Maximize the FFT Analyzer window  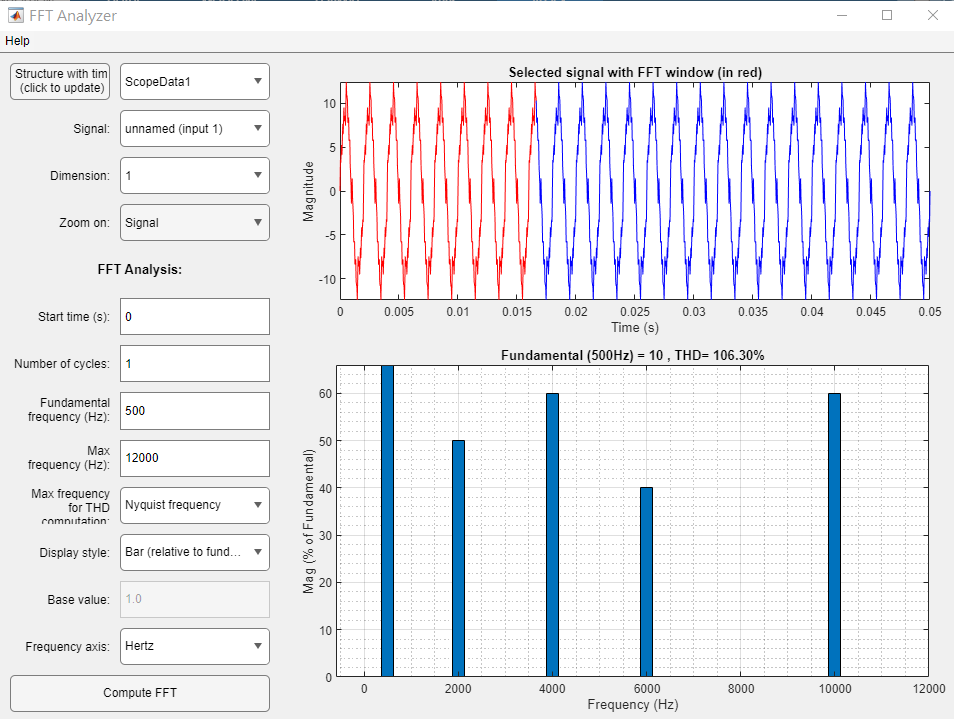(x=887, y=15)
